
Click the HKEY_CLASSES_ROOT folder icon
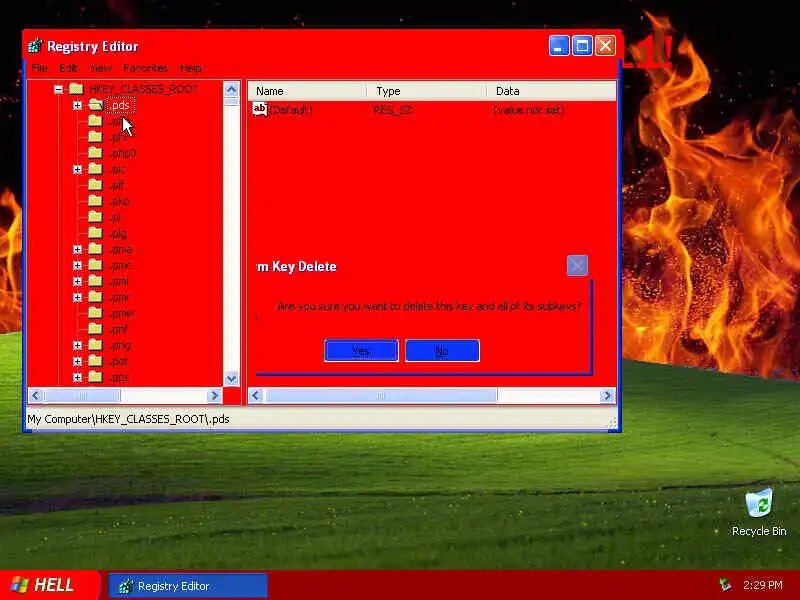(77, 89)
